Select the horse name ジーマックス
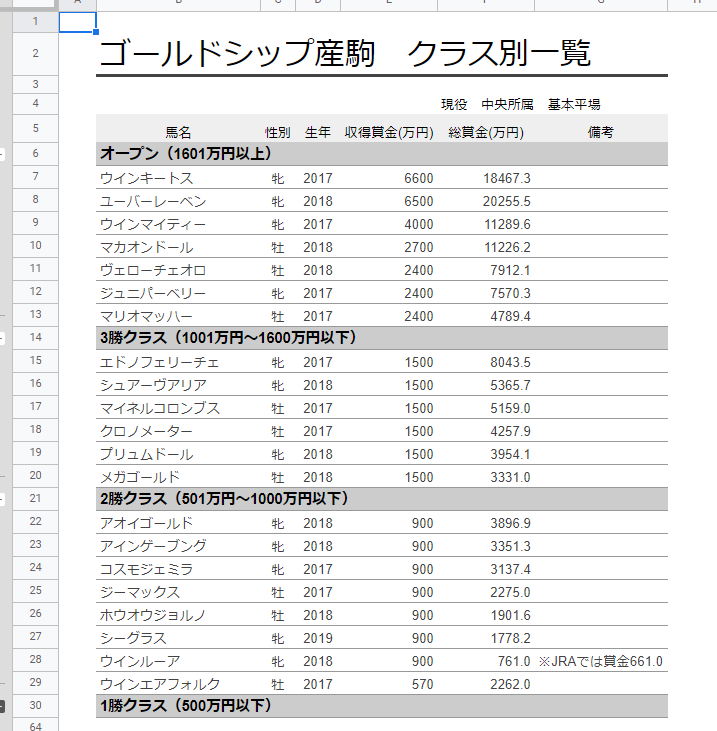 click(140, 592)
